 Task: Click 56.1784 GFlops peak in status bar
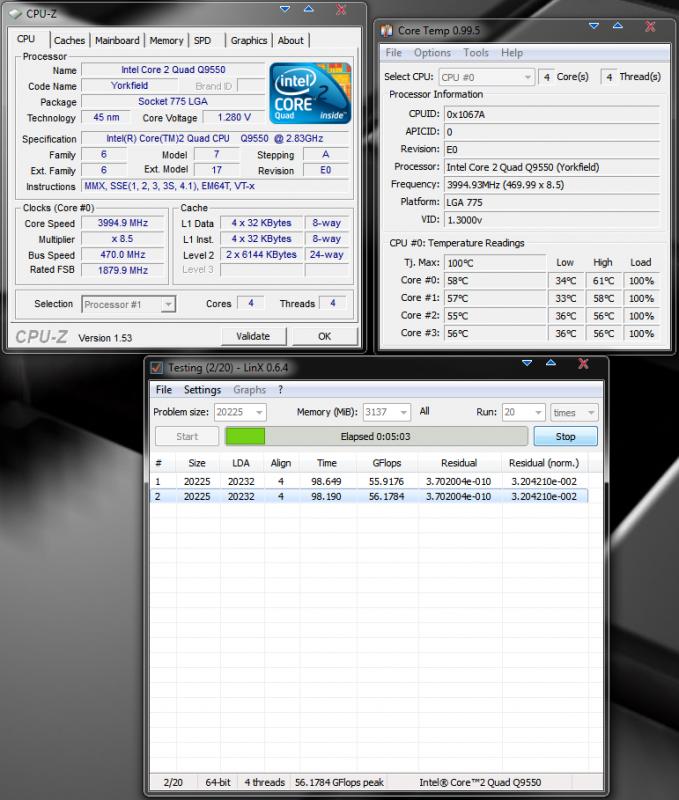339,782
